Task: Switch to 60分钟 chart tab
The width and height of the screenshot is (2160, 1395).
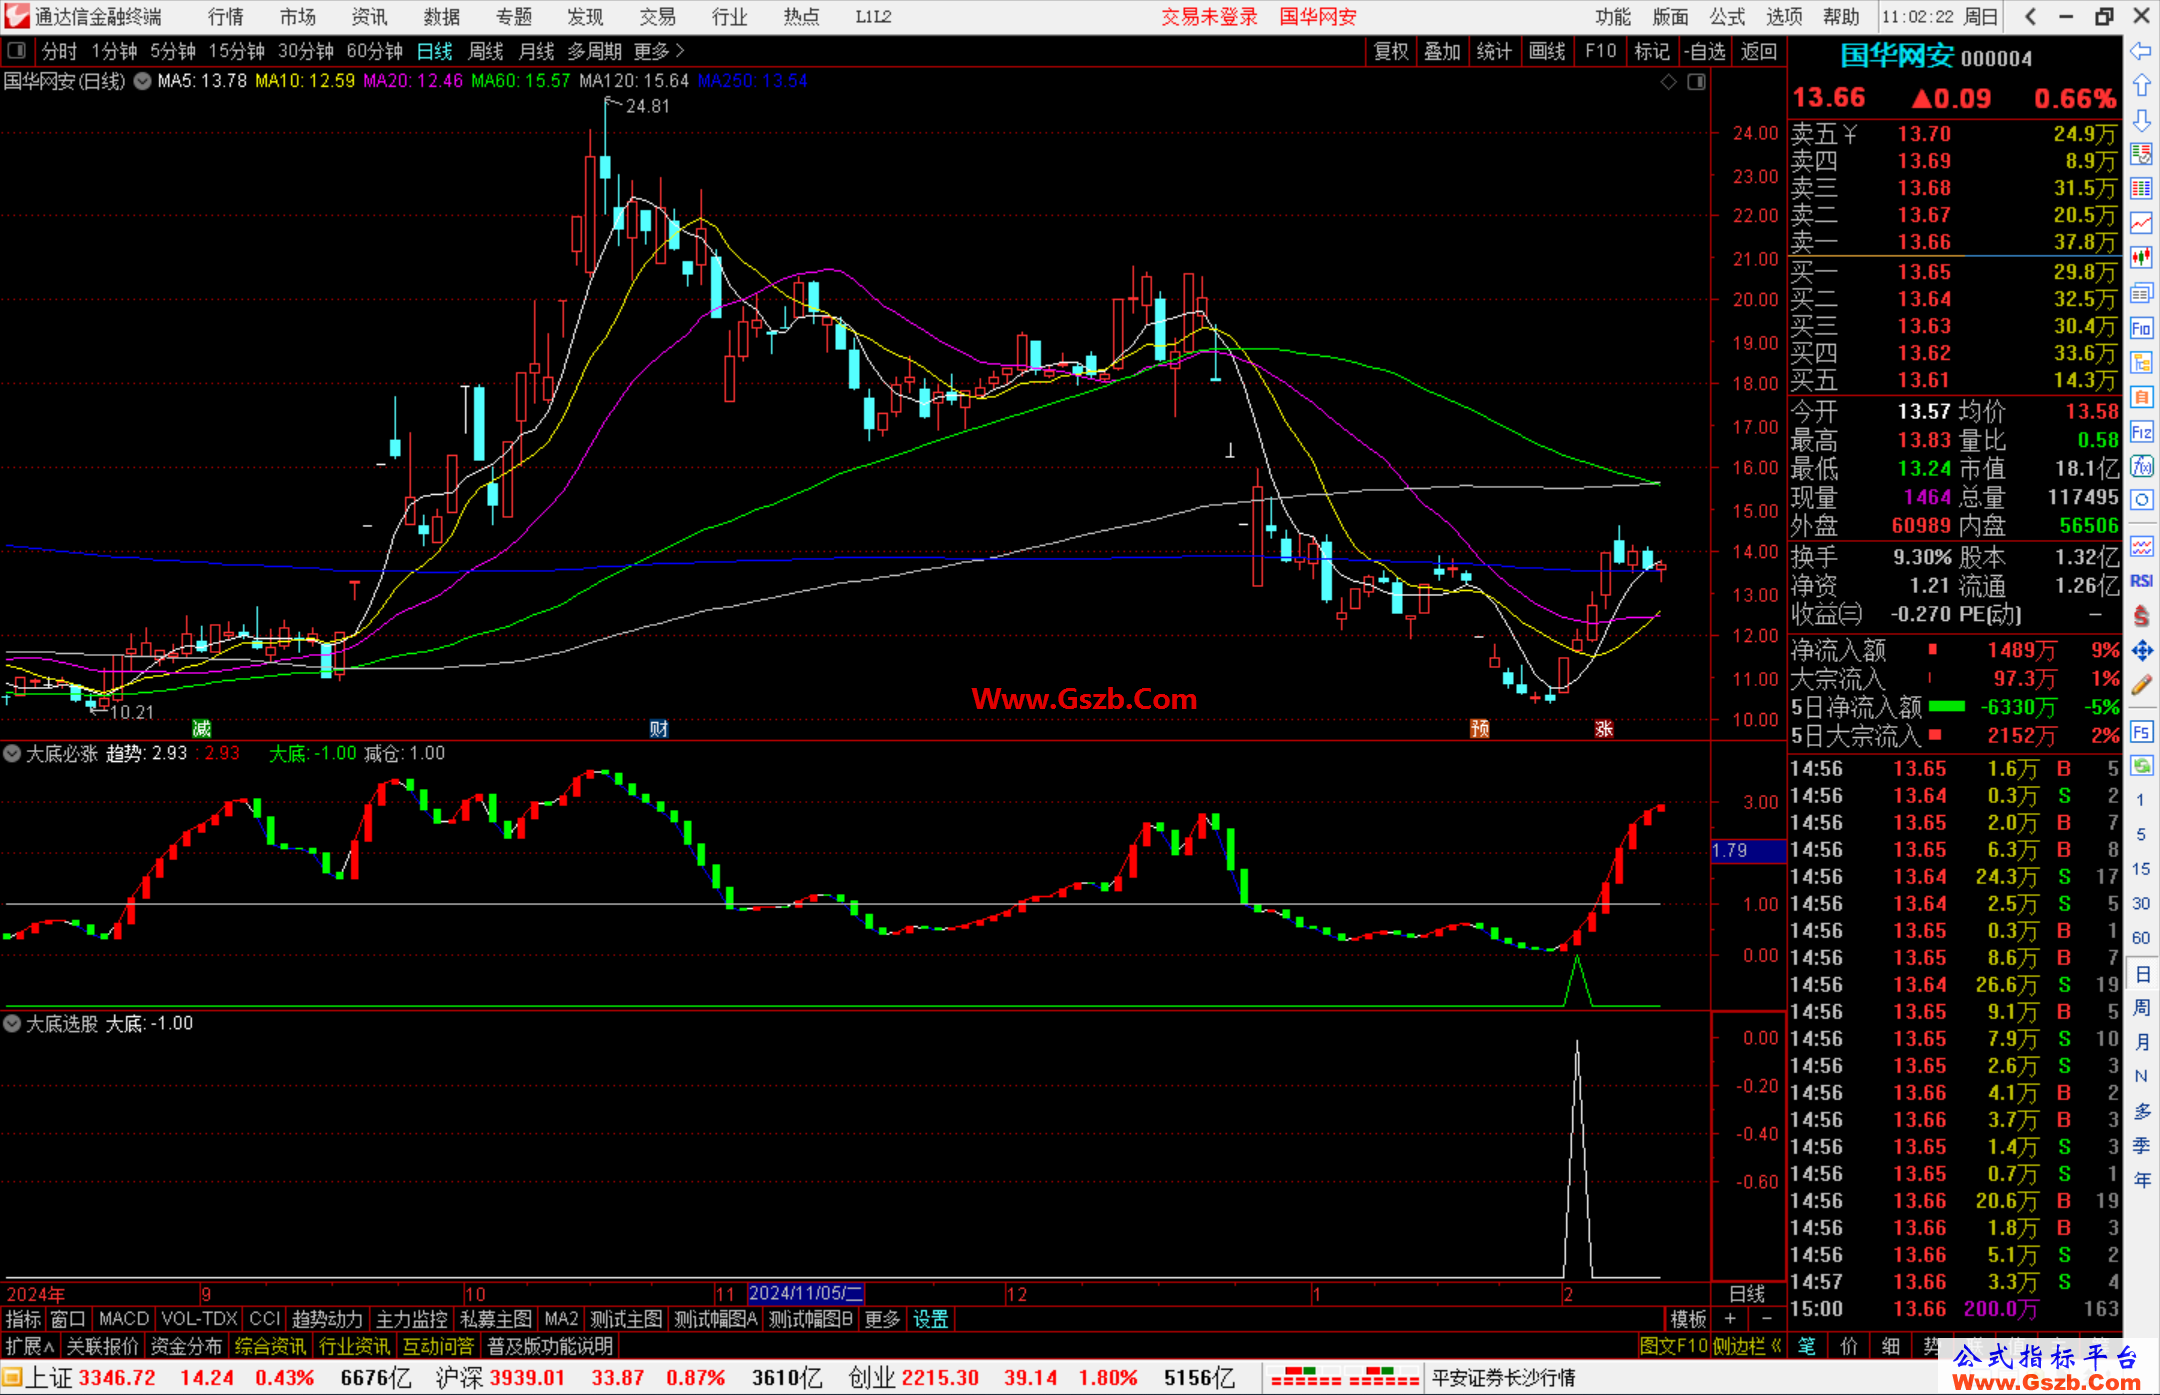Action: [x=374, y=50]
